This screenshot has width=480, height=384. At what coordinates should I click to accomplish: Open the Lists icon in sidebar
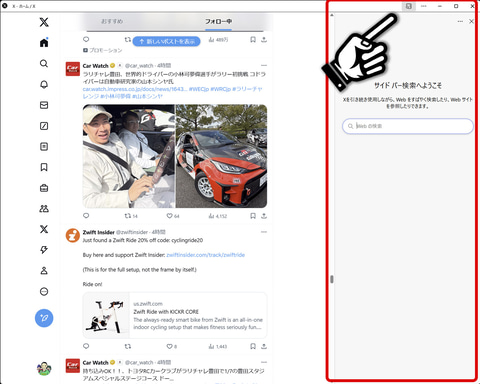(44, 146)
